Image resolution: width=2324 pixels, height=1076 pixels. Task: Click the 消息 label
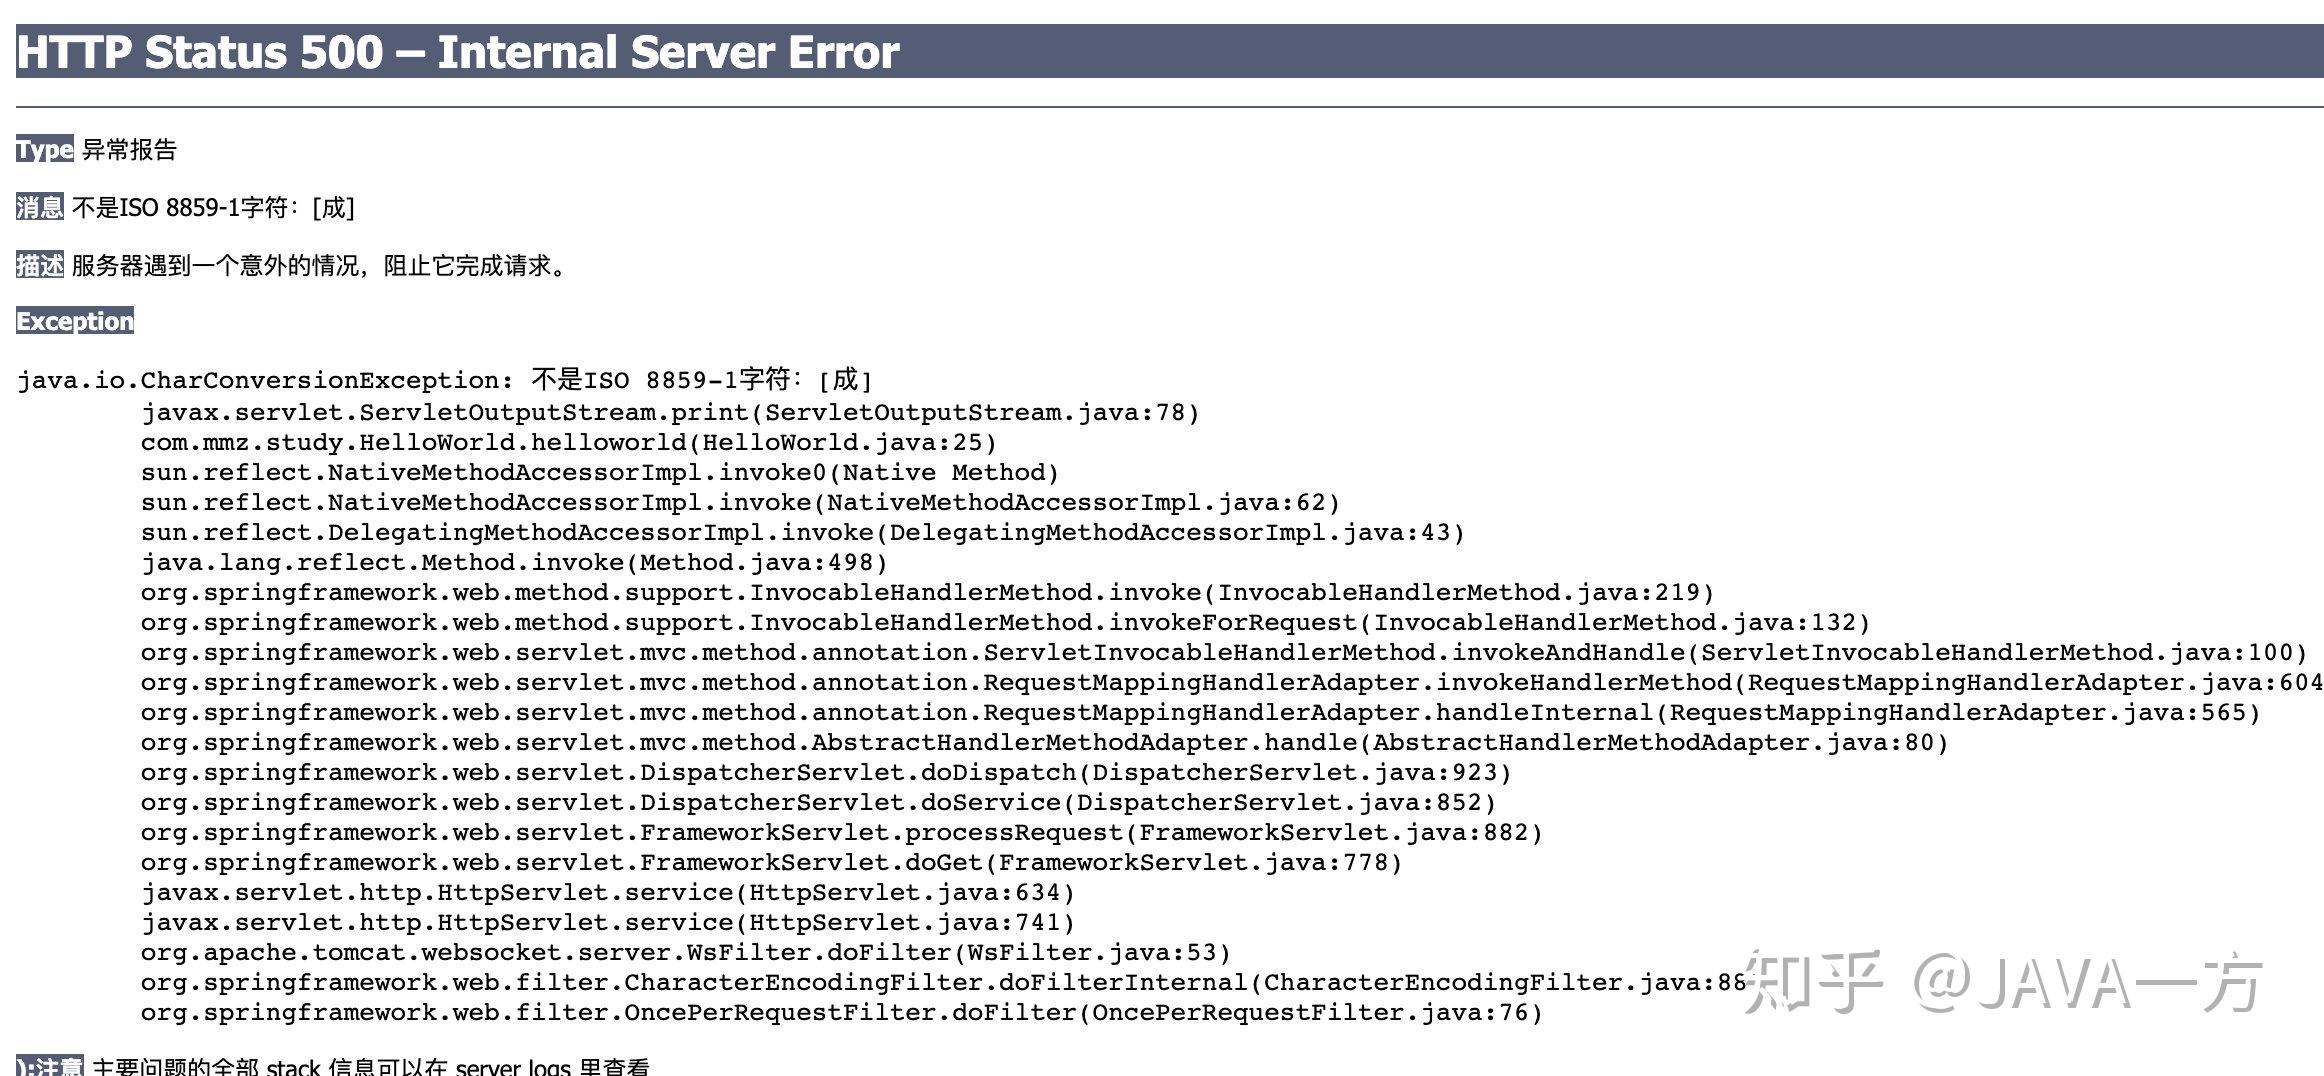pyautogui.click(x=40, y=207)
